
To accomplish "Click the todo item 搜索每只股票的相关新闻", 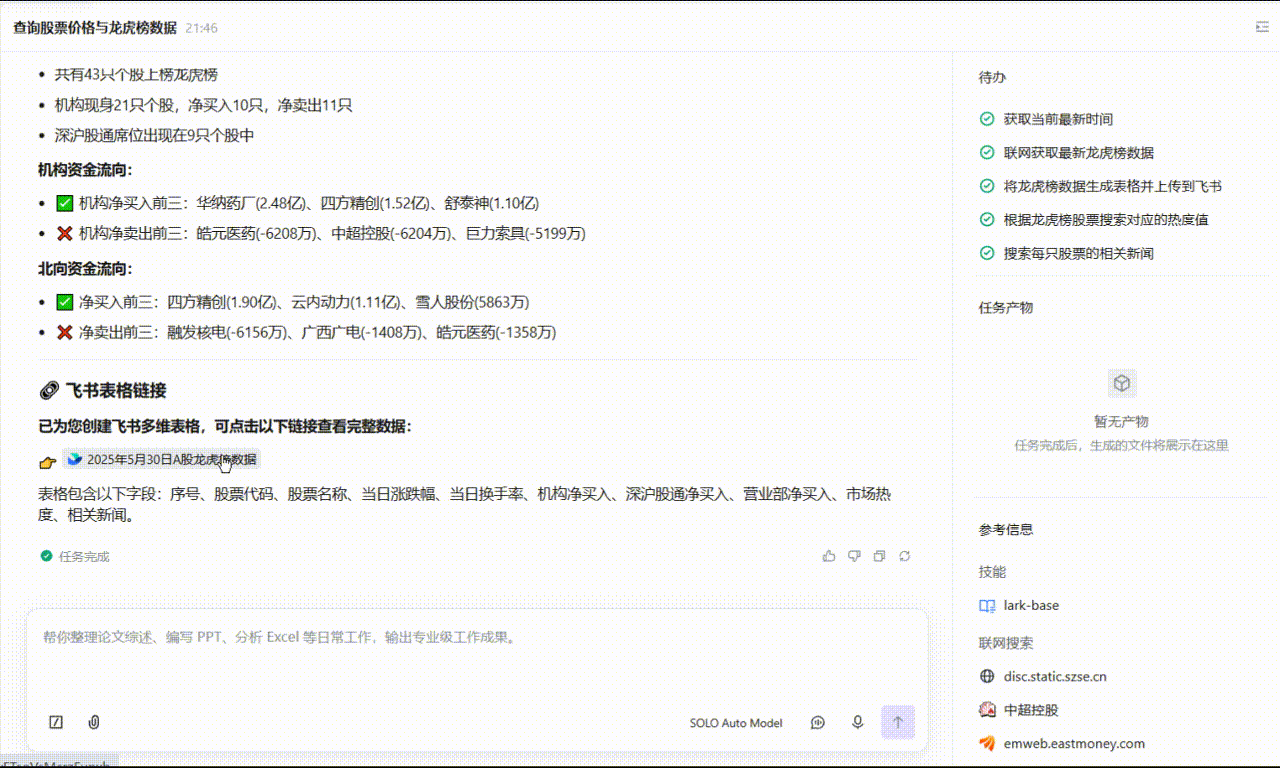I will [1079, 254].
